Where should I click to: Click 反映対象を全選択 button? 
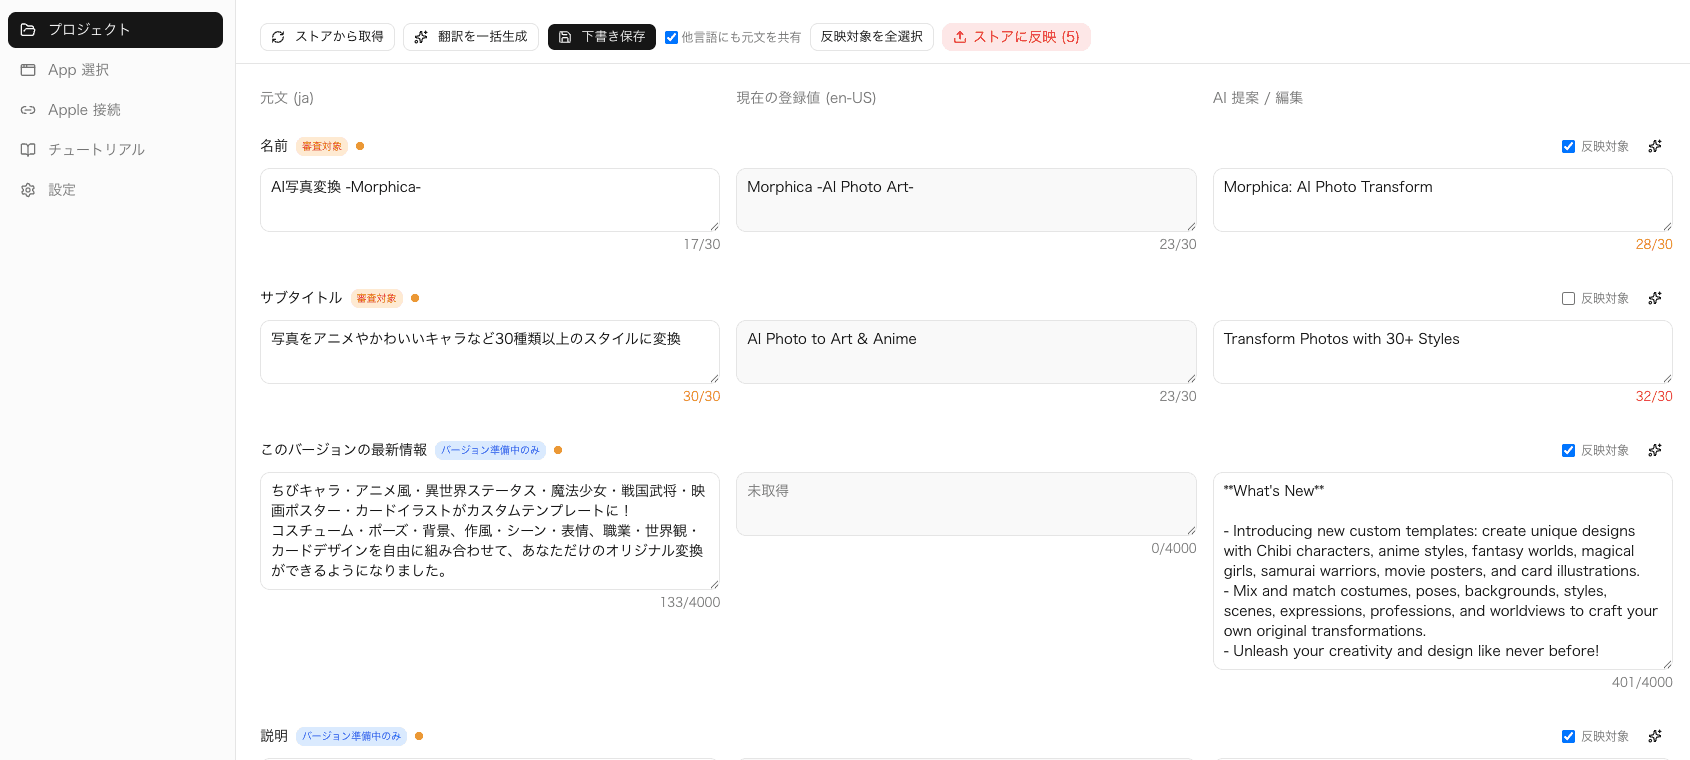coord(872,37)
